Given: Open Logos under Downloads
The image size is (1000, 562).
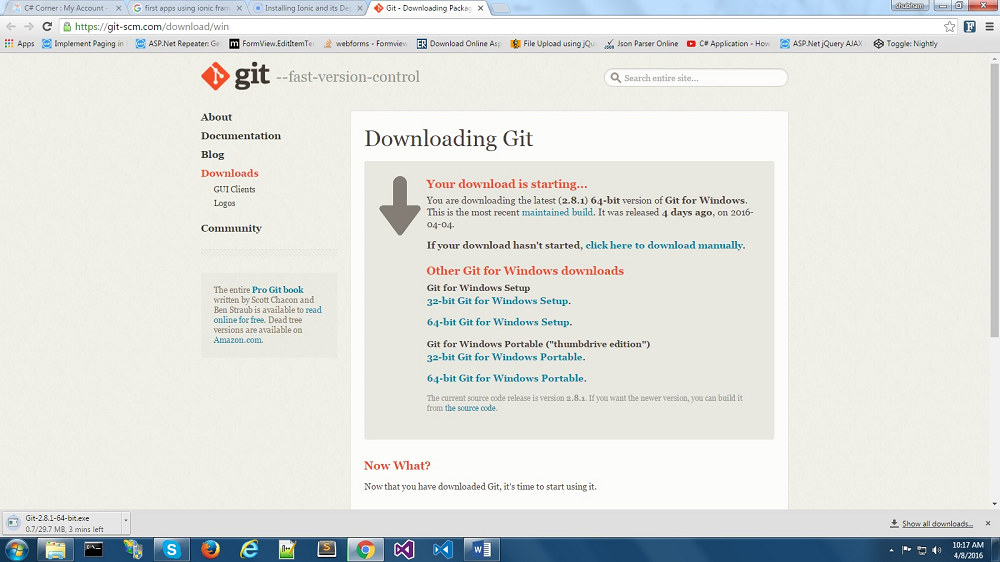Looking at the screenshot, I should tap(224, 203).
